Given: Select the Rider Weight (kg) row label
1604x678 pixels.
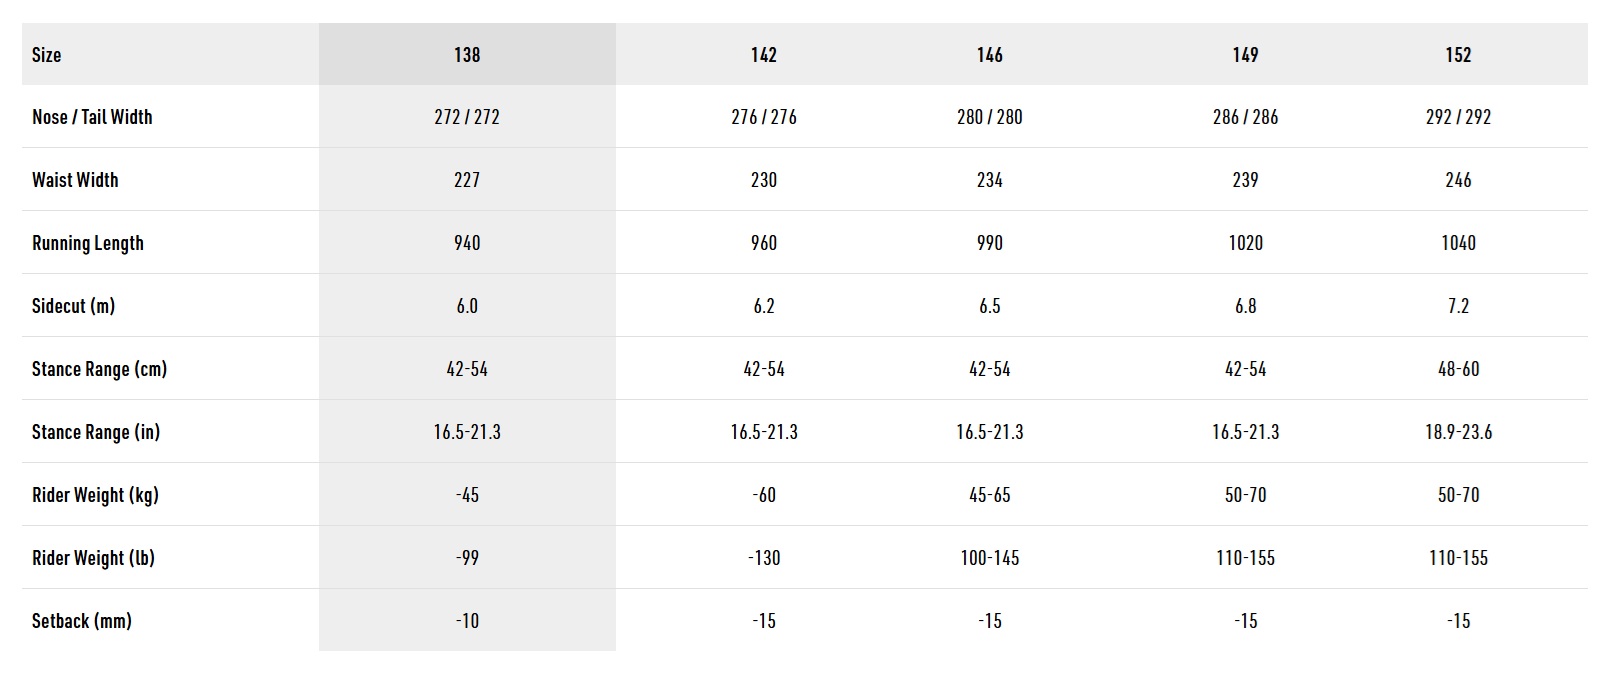Looking at the screenshot, I should (95, 495).
